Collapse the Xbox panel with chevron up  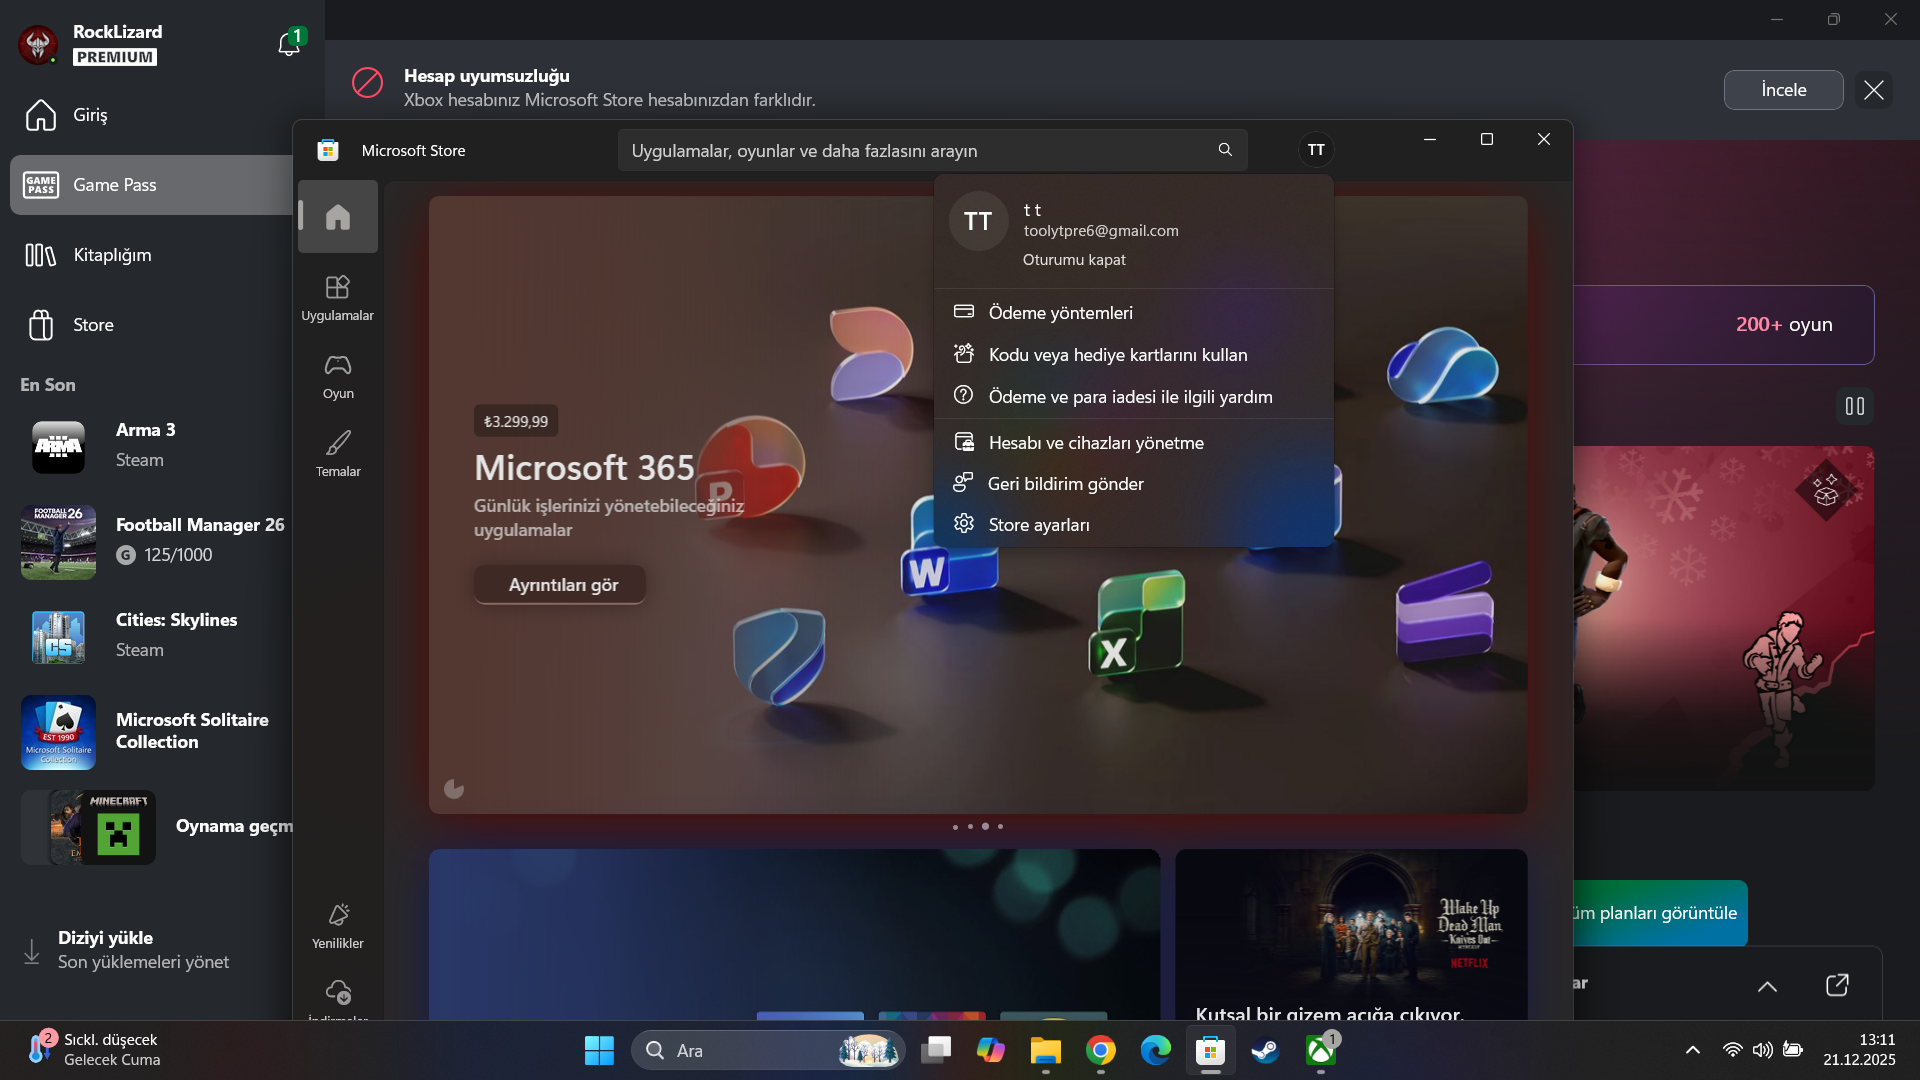(x=1767, y=986)
